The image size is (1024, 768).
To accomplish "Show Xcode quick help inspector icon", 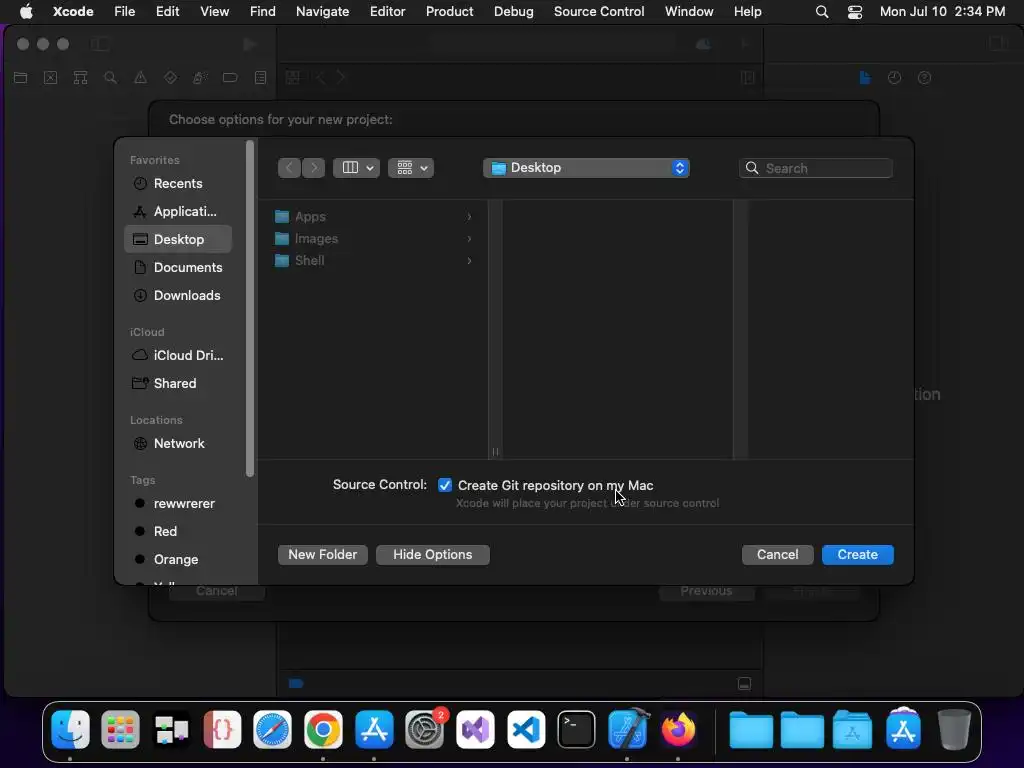I will (x=924, y=78).
